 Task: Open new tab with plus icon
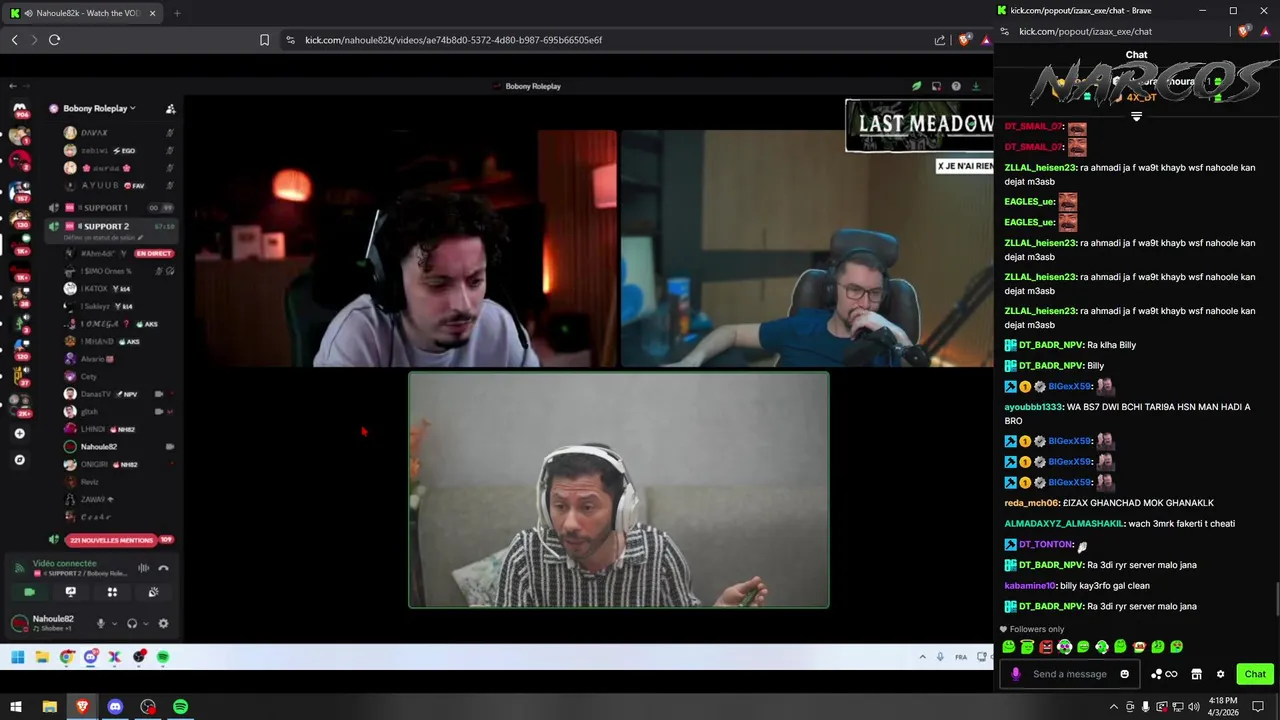click(177, 13)
